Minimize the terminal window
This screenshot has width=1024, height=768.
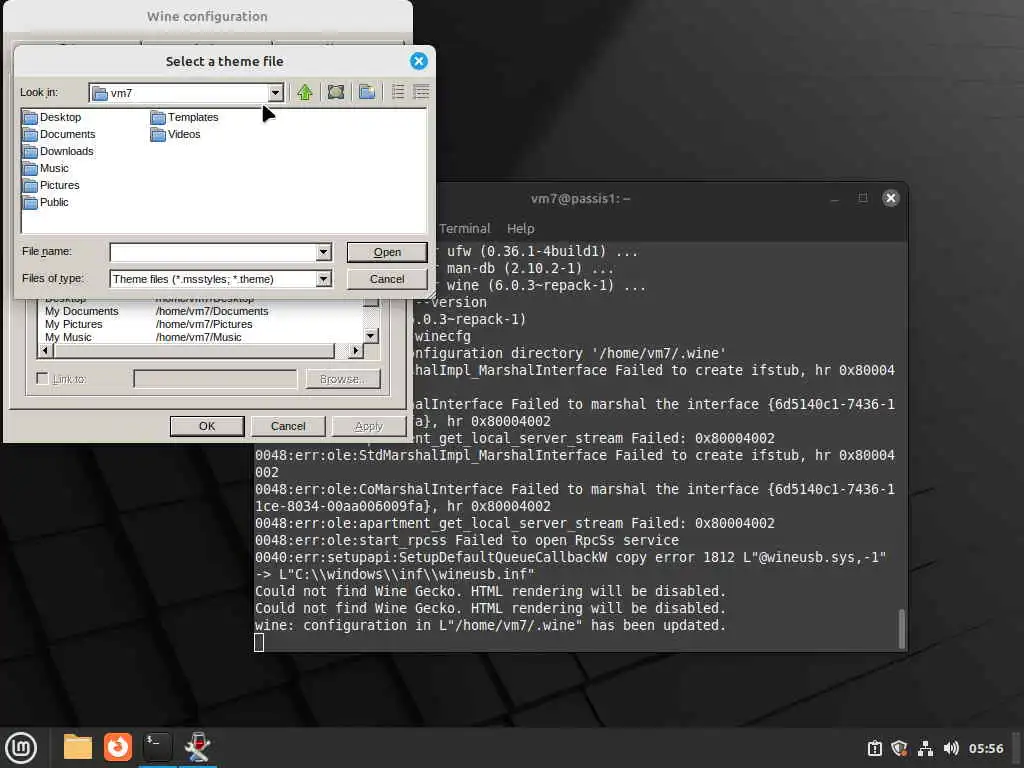[x=834, y=198]
